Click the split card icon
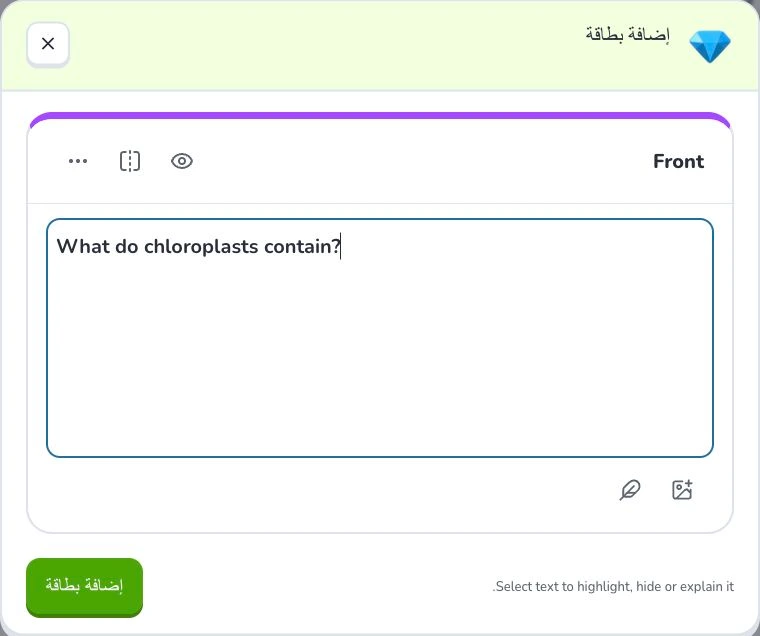Viewport: 760px width, 636px height. point(130,161)
